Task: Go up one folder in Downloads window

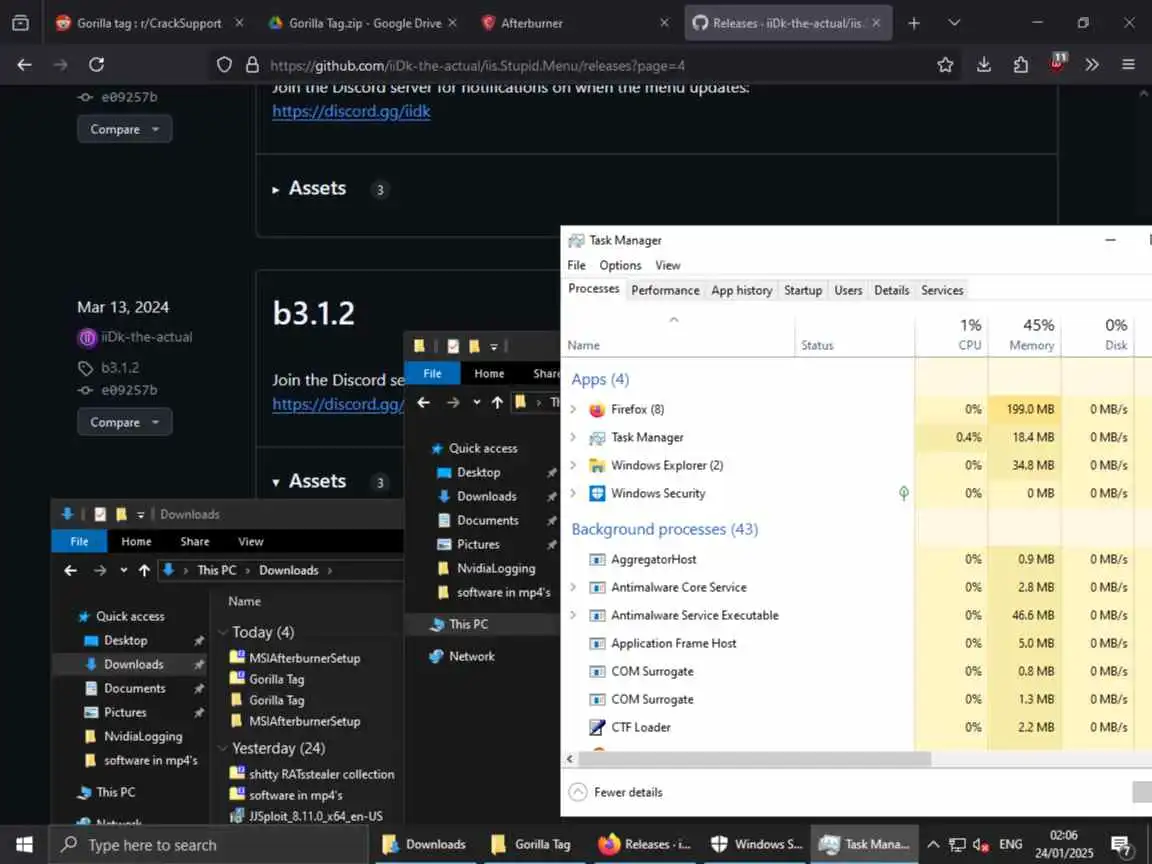Action: point(144,570)
